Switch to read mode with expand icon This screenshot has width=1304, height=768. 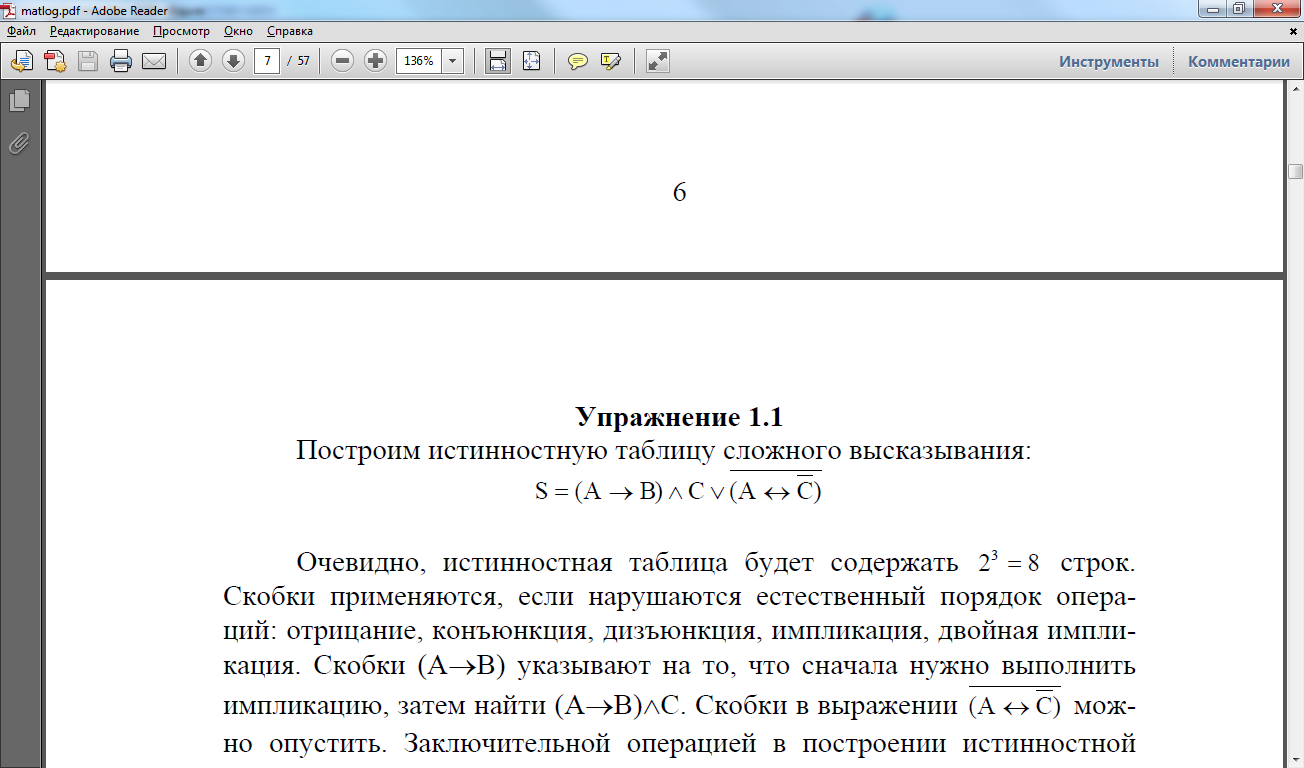tap(657, 61)
